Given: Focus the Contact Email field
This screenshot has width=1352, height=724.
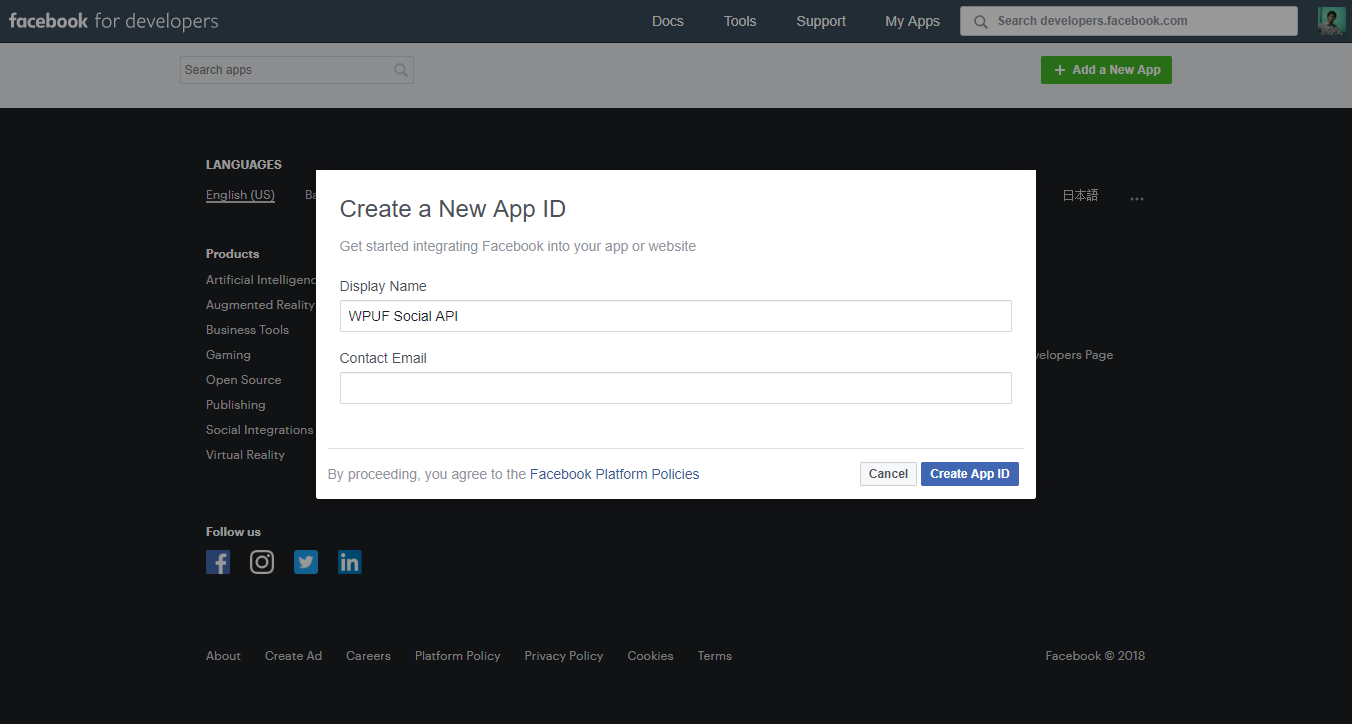Looking at the screenshot, I should (x=676, y=388).
